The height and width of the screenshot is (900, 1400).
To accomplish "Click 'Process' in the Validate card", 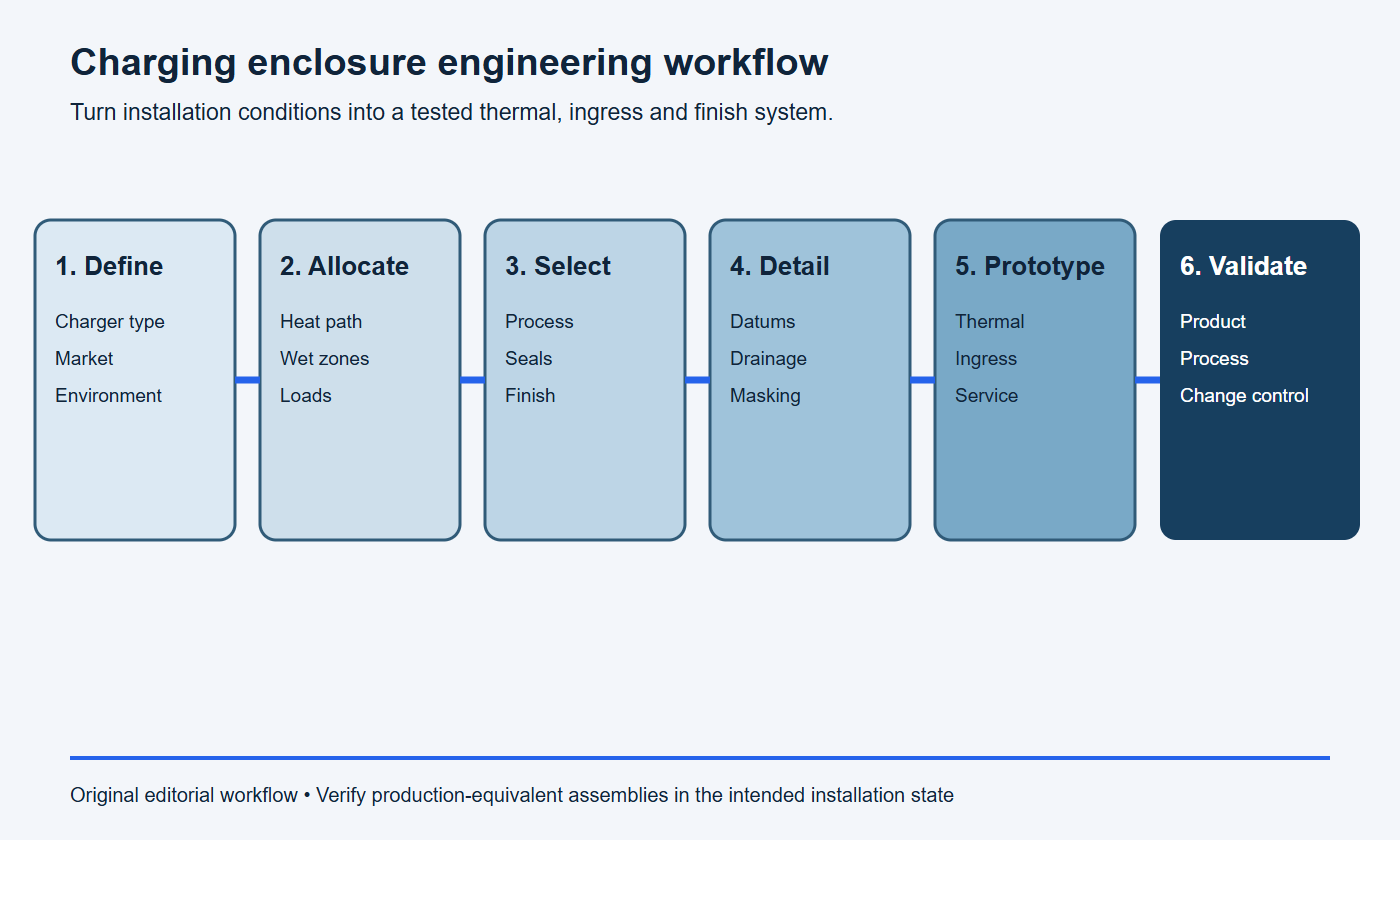I will click(1214, 358).
